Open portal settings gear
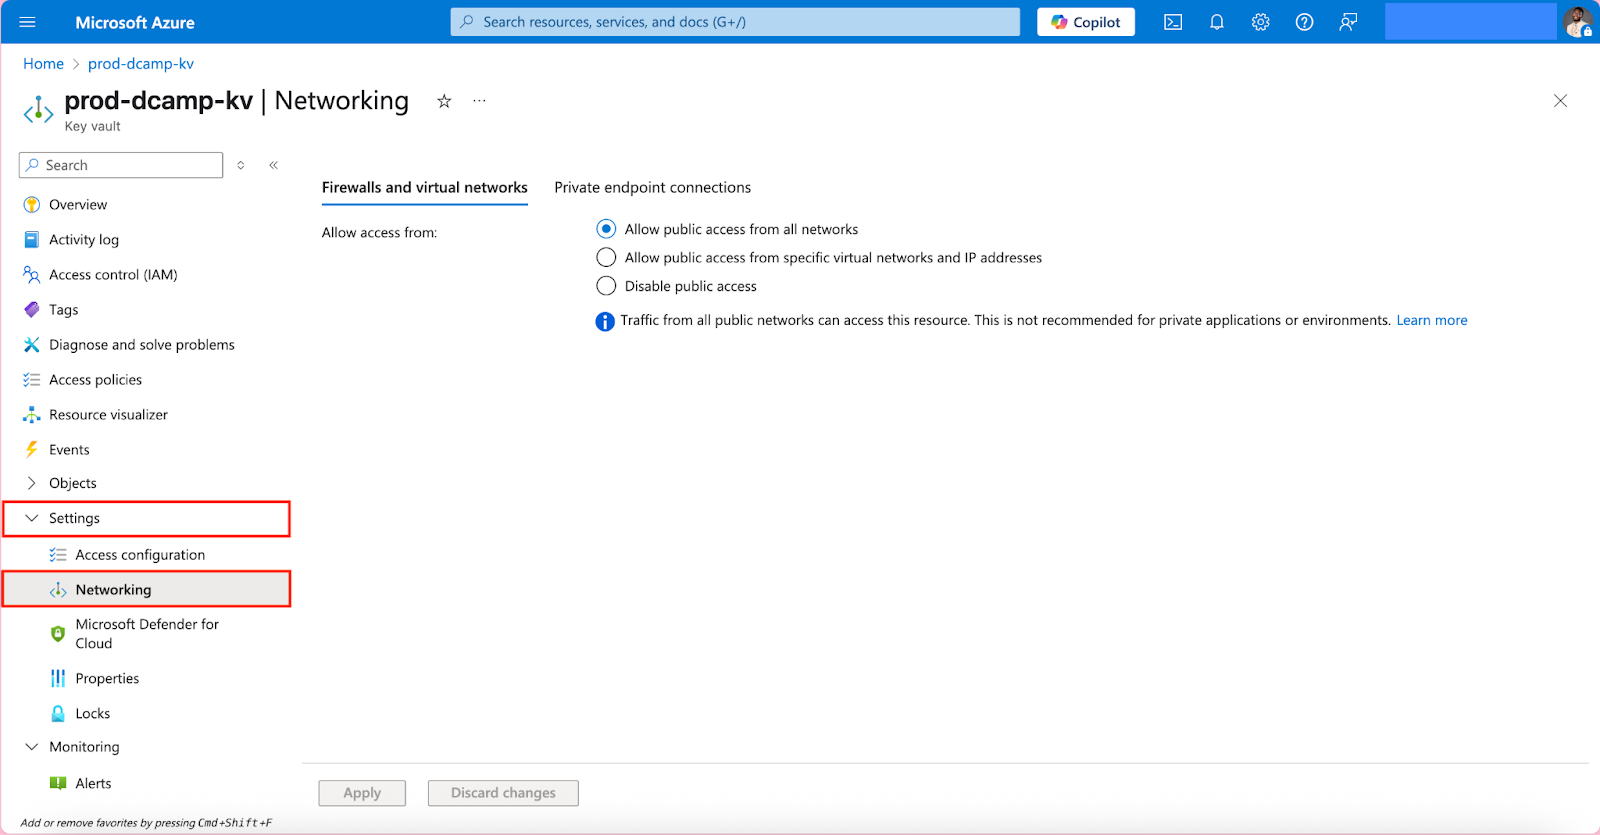 (x=1261, y=22)
